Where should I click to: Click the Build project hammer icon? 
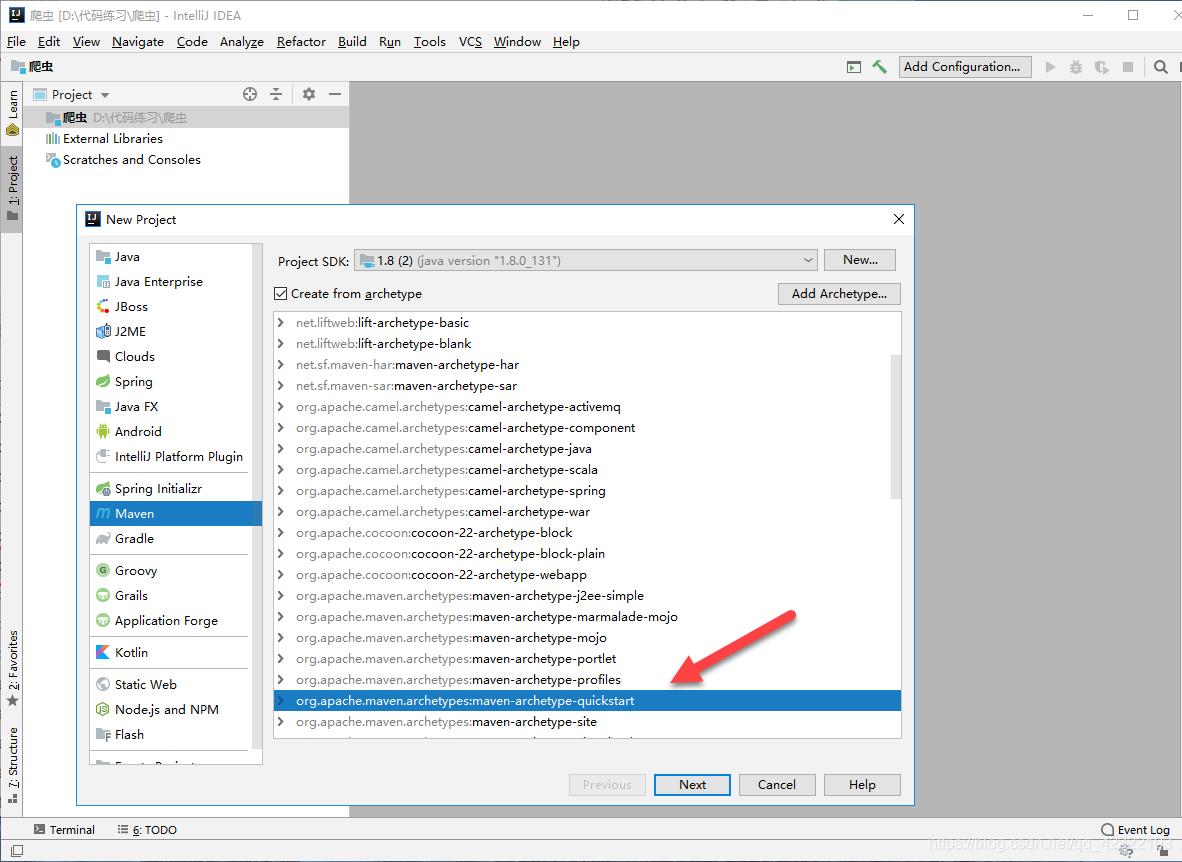click(x=879, y=66)
